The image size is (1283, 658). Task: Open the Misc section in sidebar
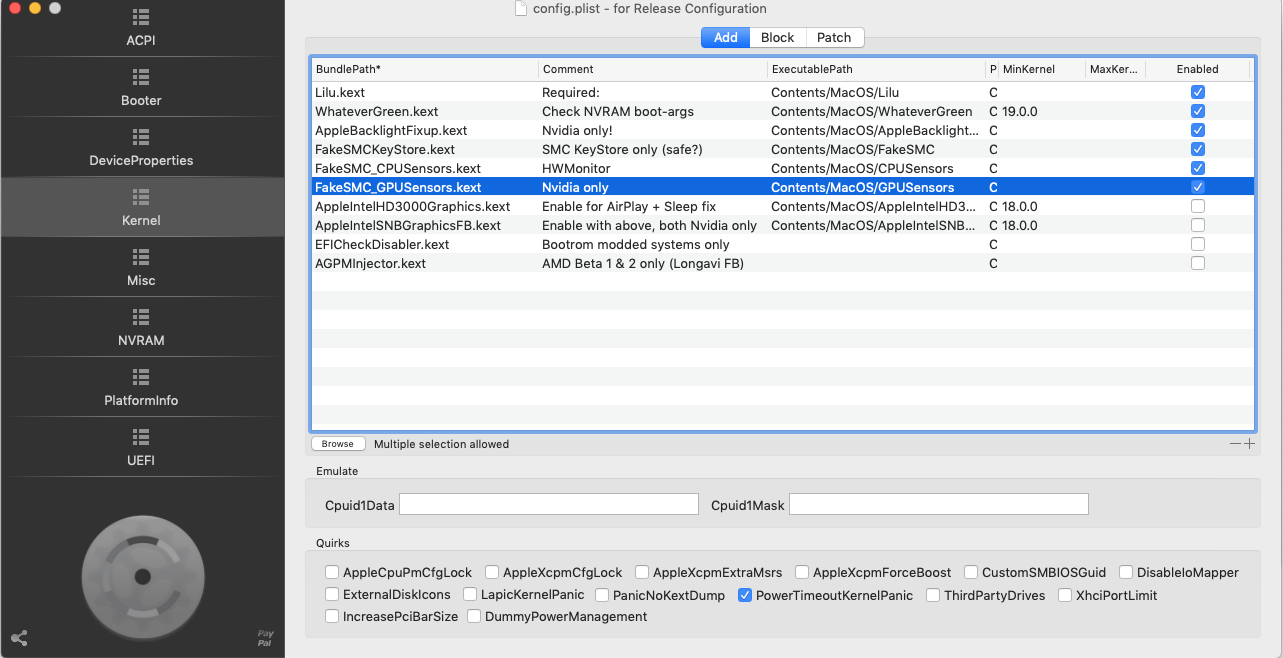(x=141, y=268)
